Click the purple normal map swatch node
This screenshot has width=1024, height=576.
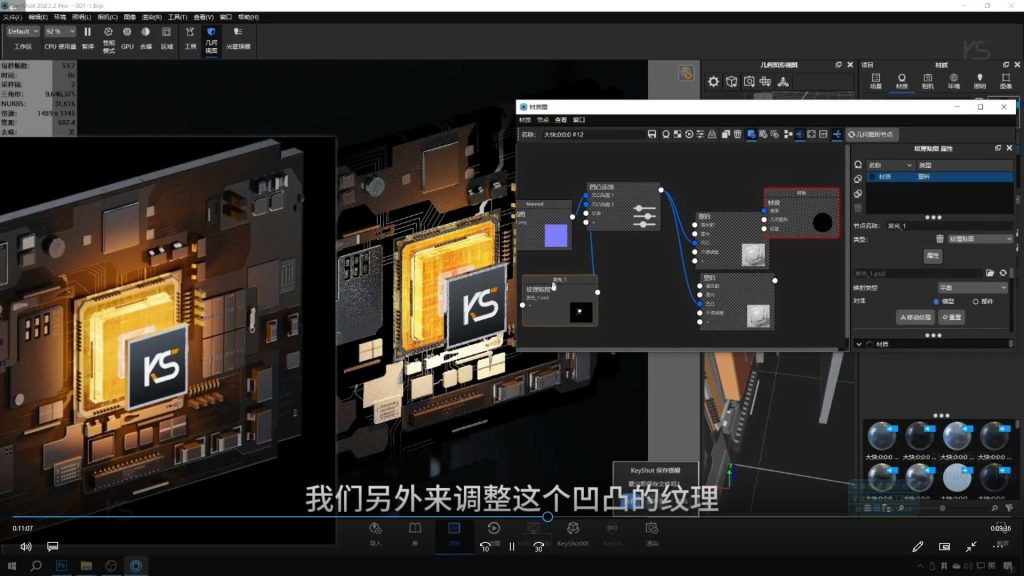[556, 236]
